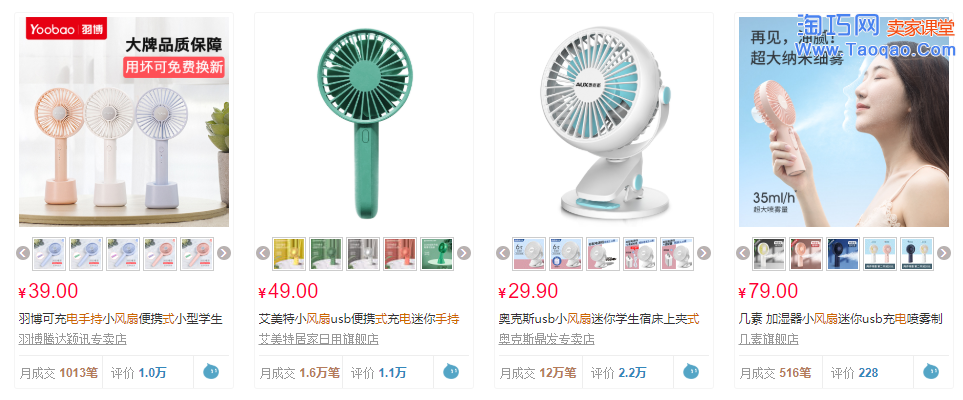Open the 奥克斯usb小风扇 product title
This screenshot has height=400, width=963.
[599, 319]
